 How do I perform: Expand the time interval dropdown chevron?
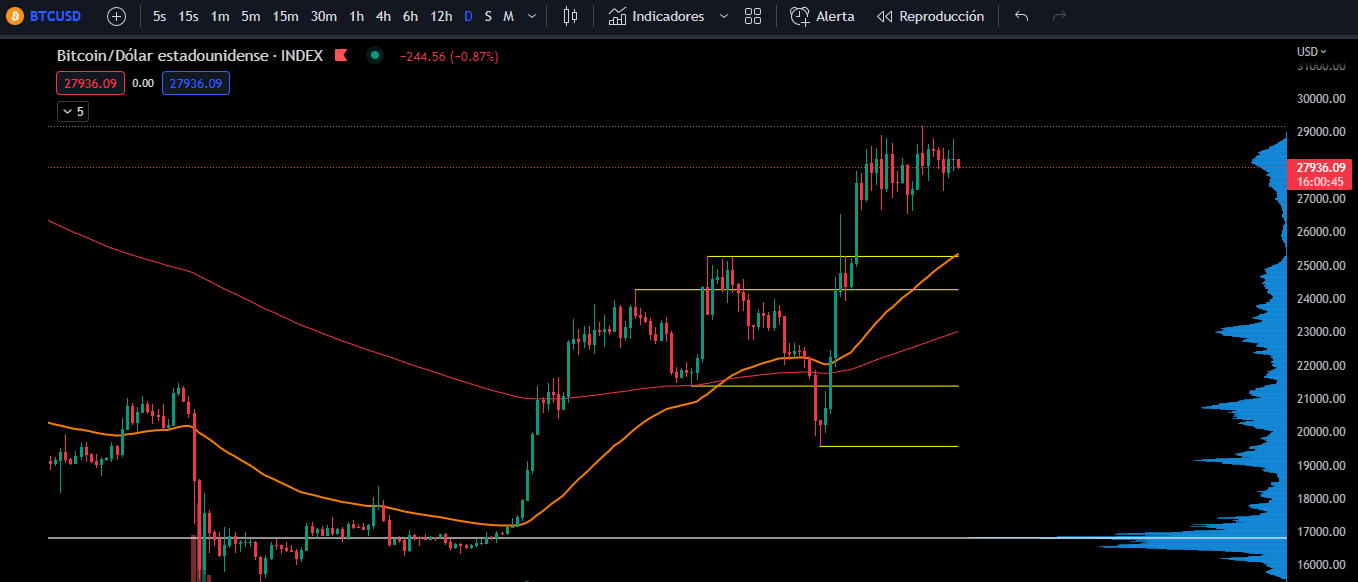tap(531, 16)
